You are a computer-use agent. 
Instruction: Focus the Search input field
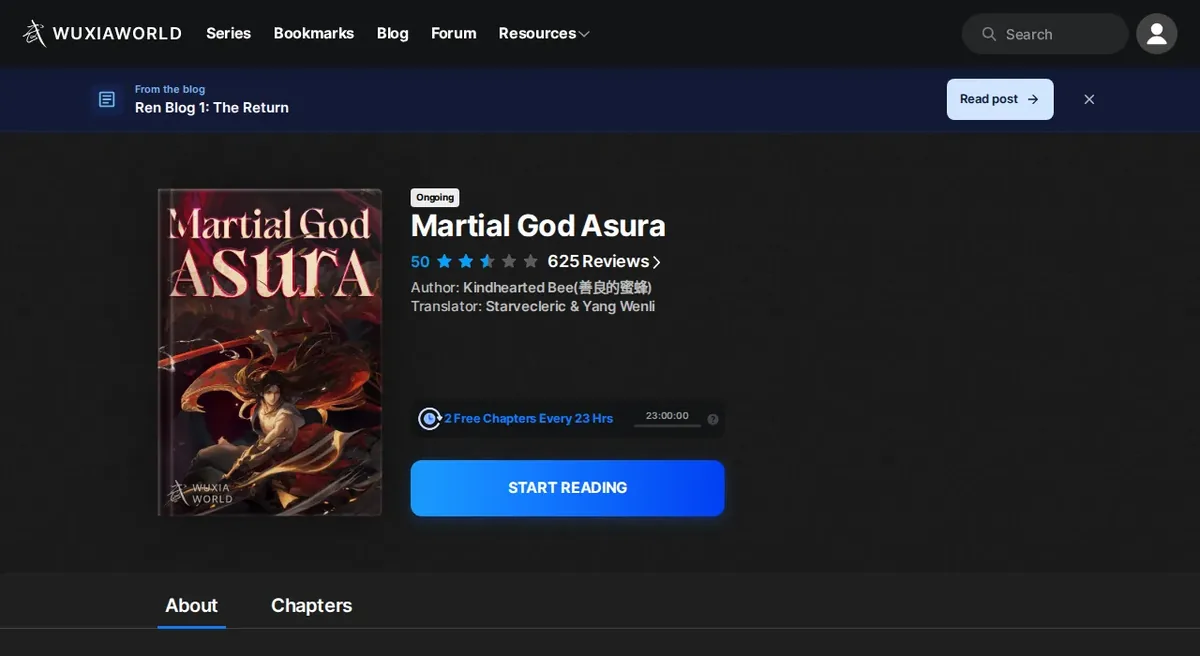click(1045, 34)
